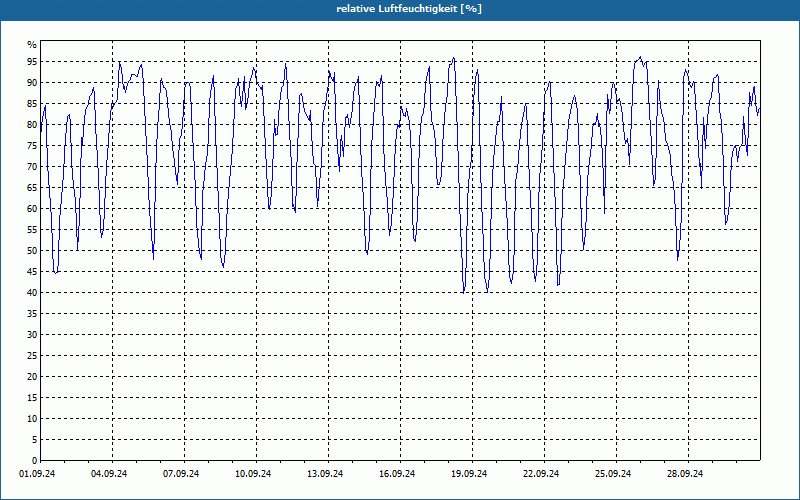Click the '%' unit label on y-axis

(x=32, y=45)
